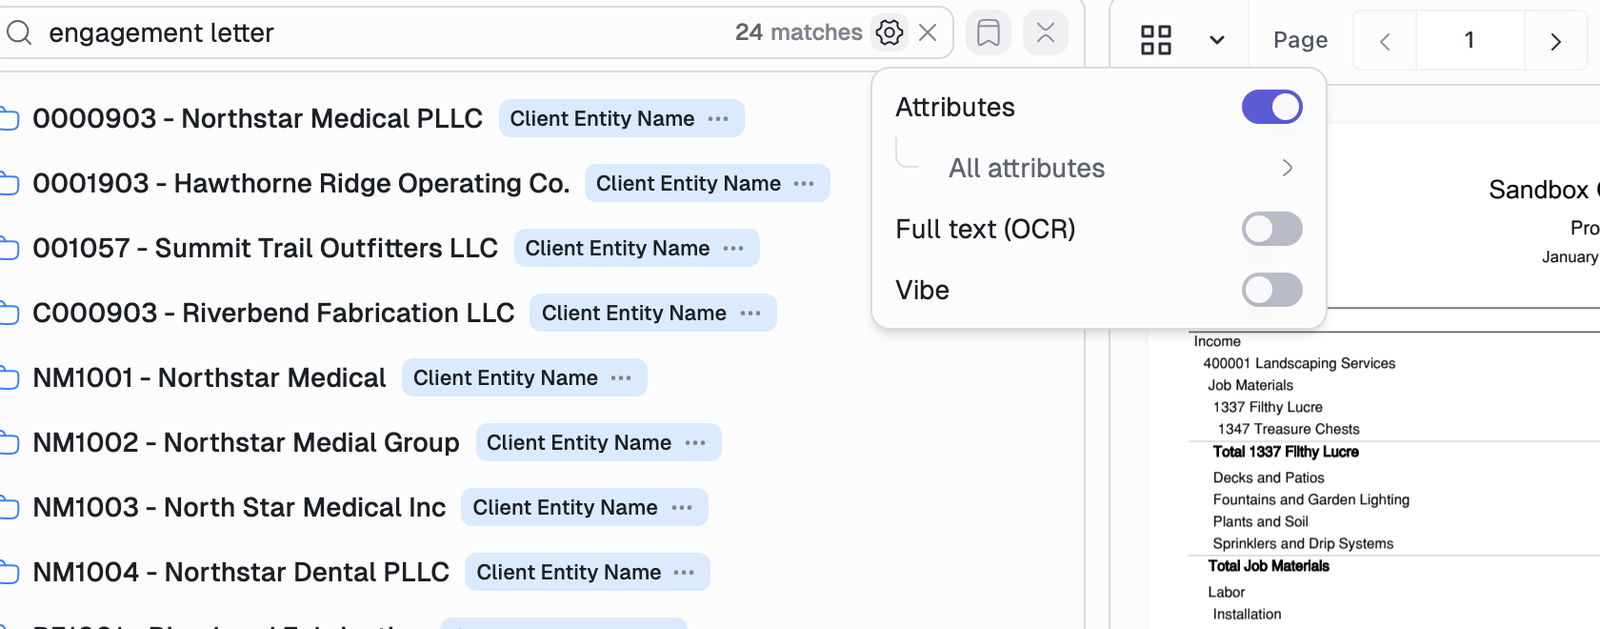1600x629 pixels.
Task: Click folder icon beside Northstar Medial Group
Action: coord(9,444)
